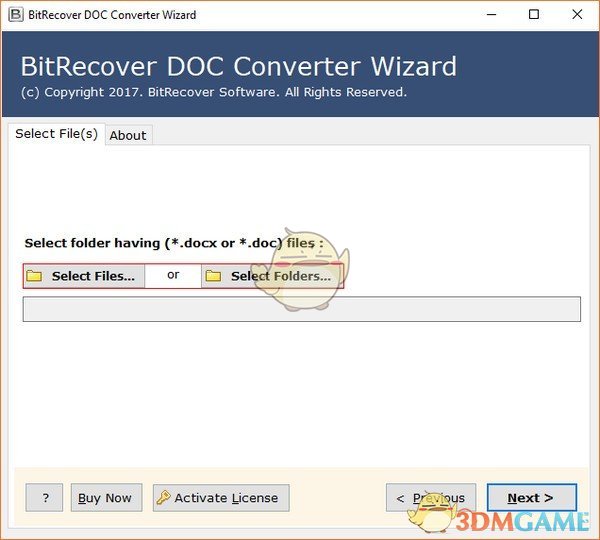Open help with the ? button
Screen dimensions: 600x540
pyautogui.click(x=44, y=498)
